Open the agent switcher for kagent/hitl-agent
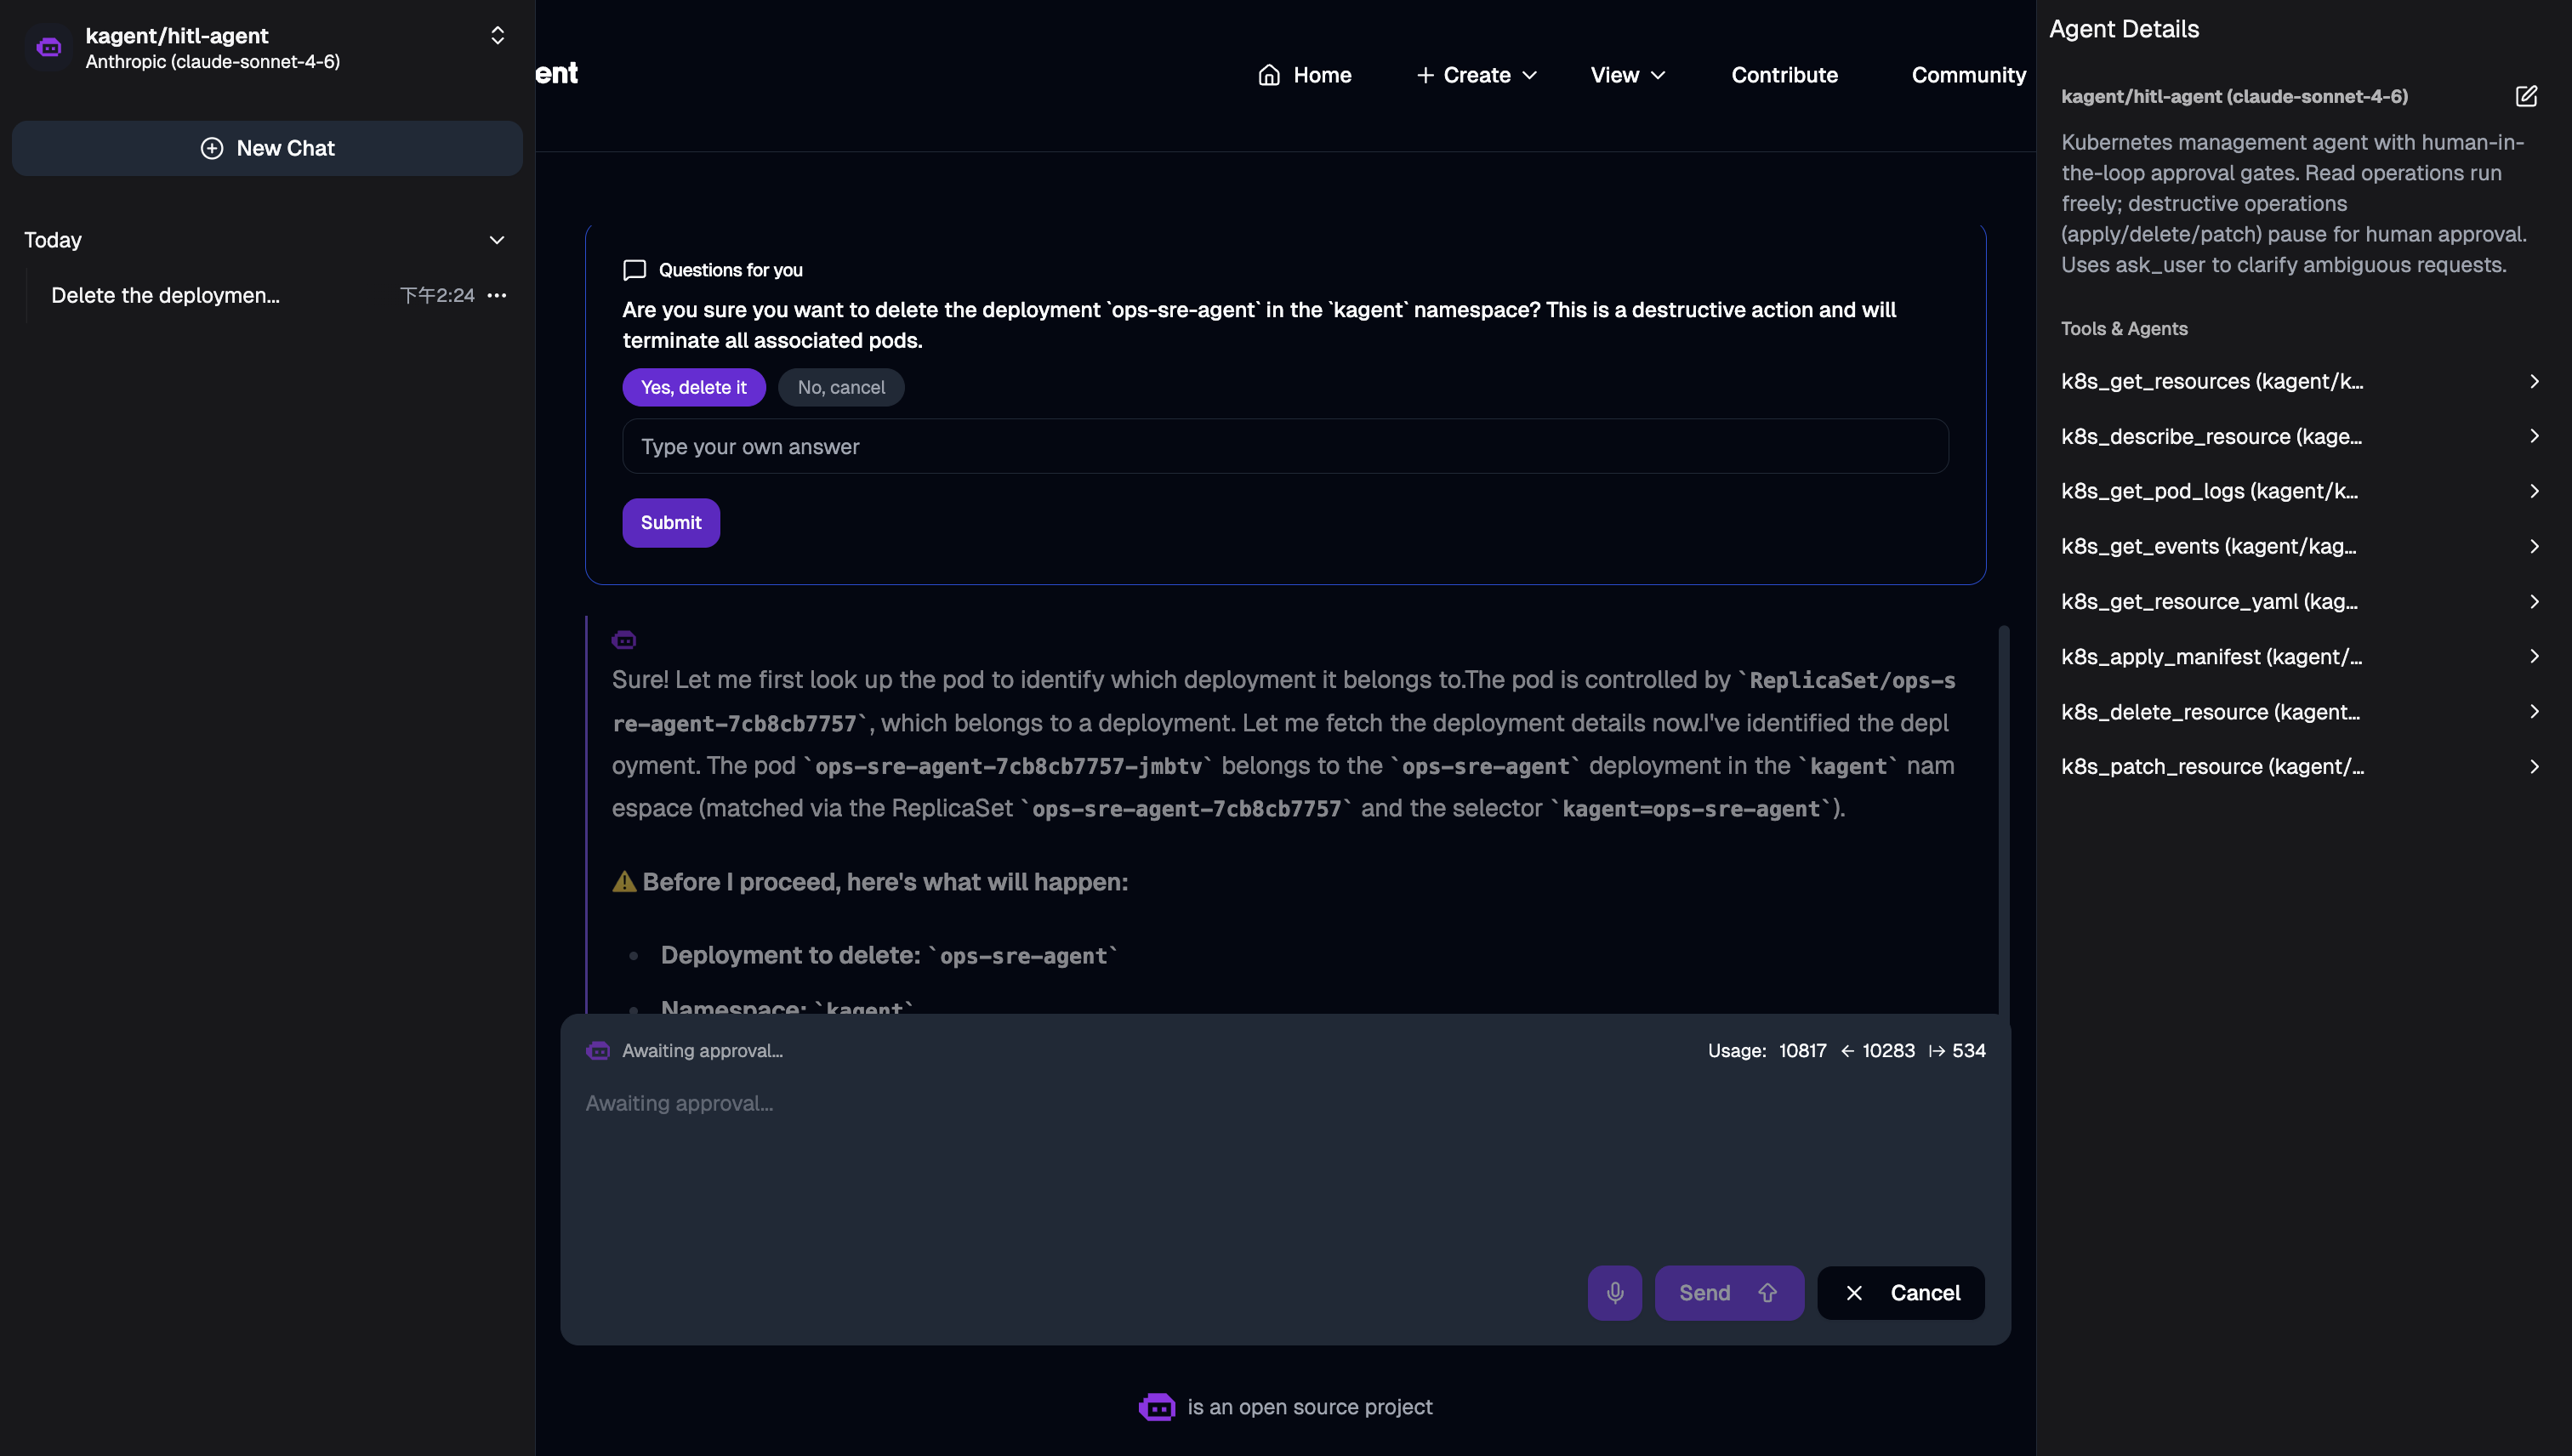 click(x=497, y=36)
